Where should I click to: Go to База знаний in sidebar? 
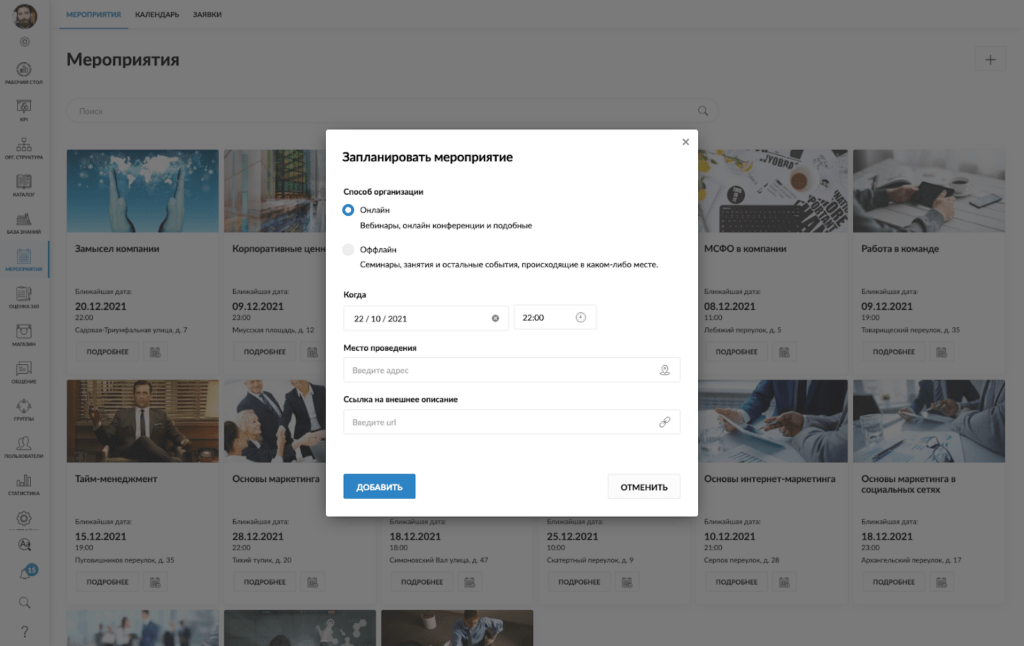[x=24, y=222]
